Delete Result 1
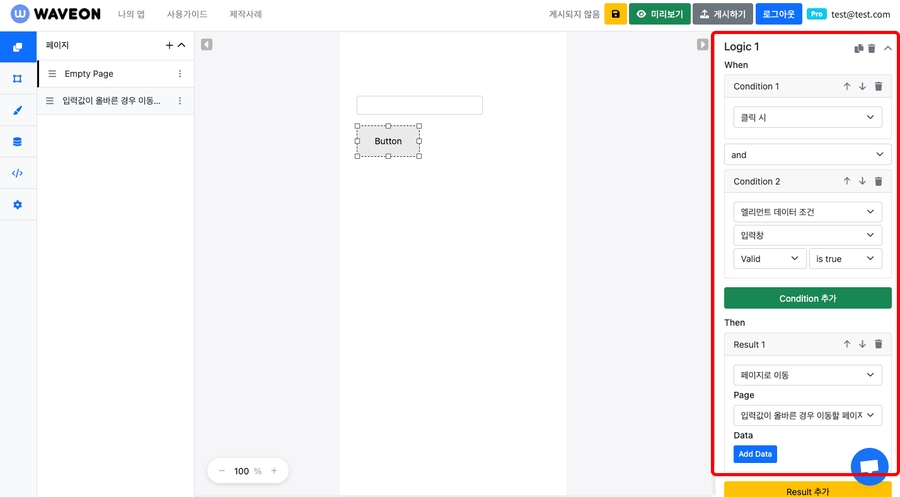The width and height of the screenshot is (900, 497). (x=878, y=344)
